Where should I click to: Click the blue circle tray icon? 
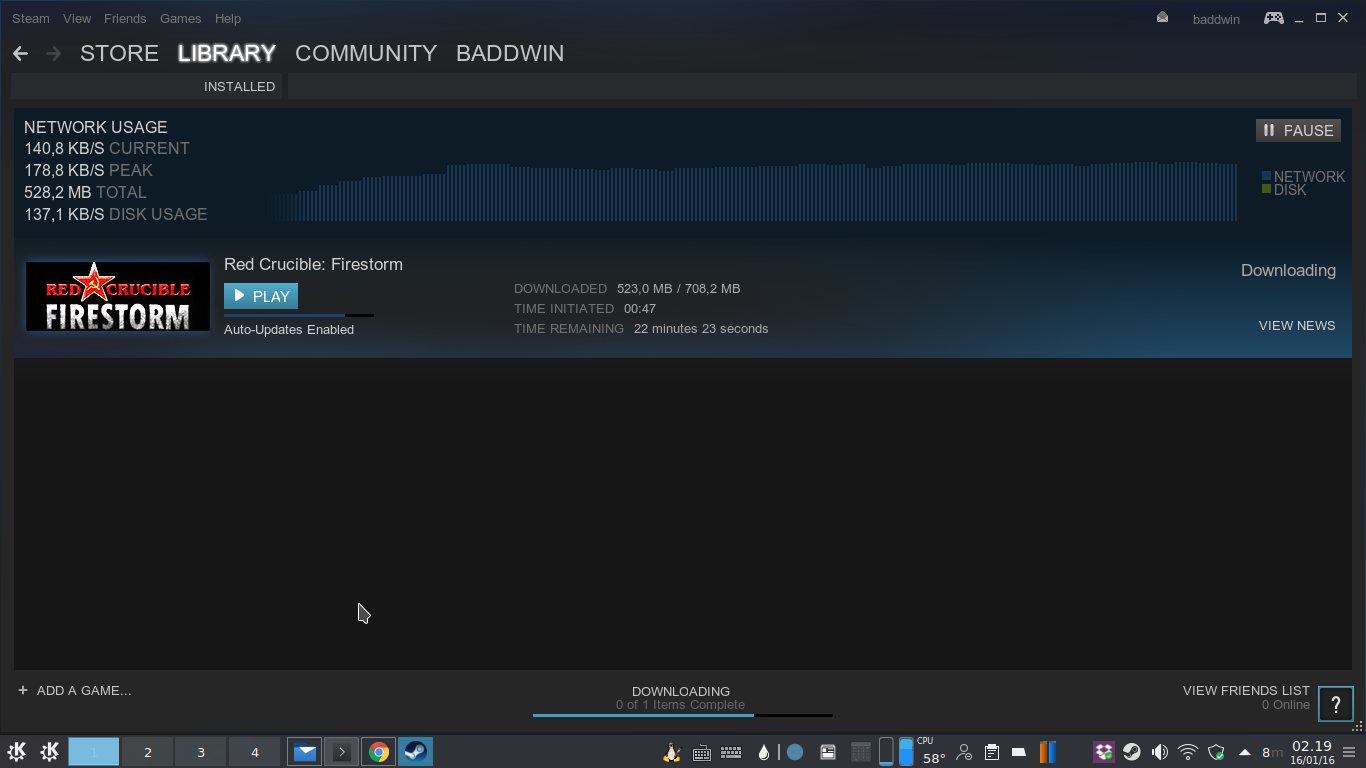795,752
